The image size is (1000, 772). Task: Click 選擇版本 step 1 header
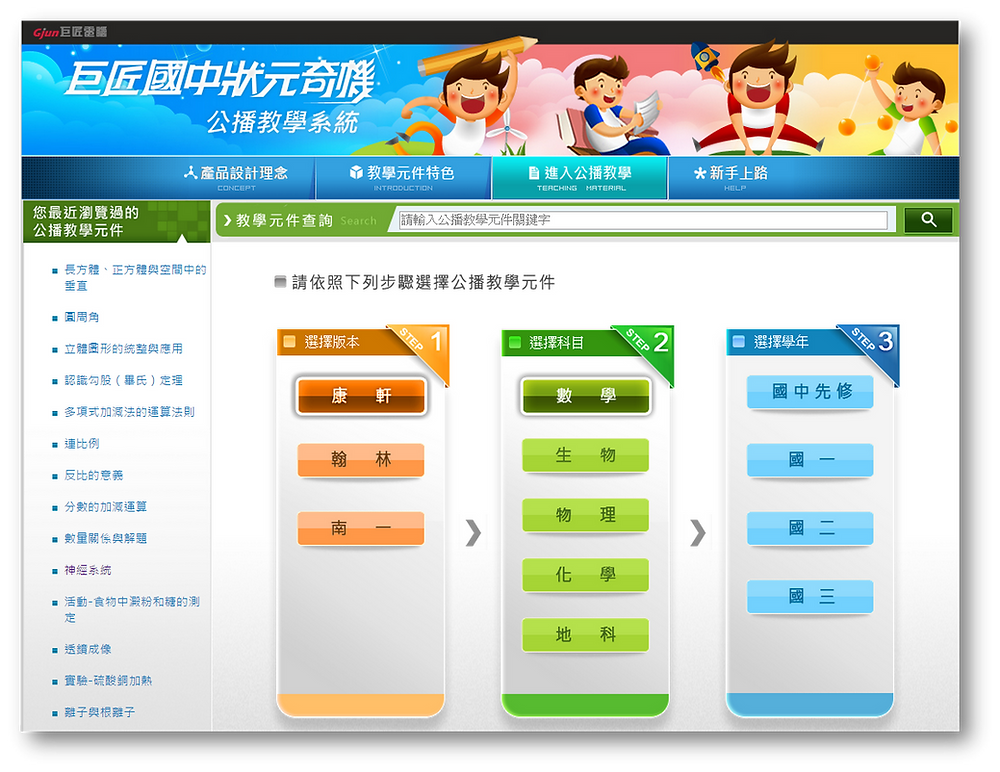[332, 342]
